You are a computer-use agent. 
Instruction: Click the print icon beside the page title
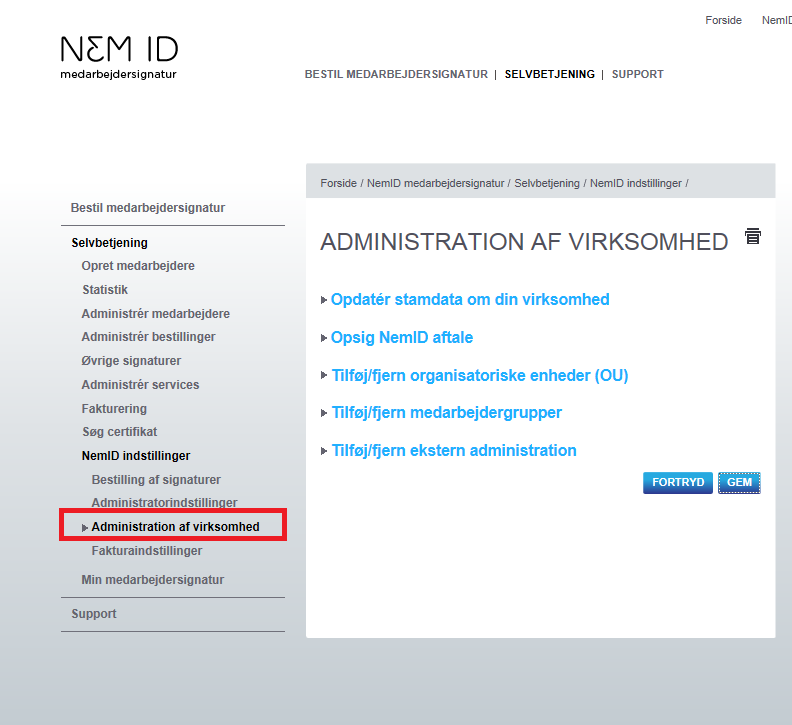[753, 236]
